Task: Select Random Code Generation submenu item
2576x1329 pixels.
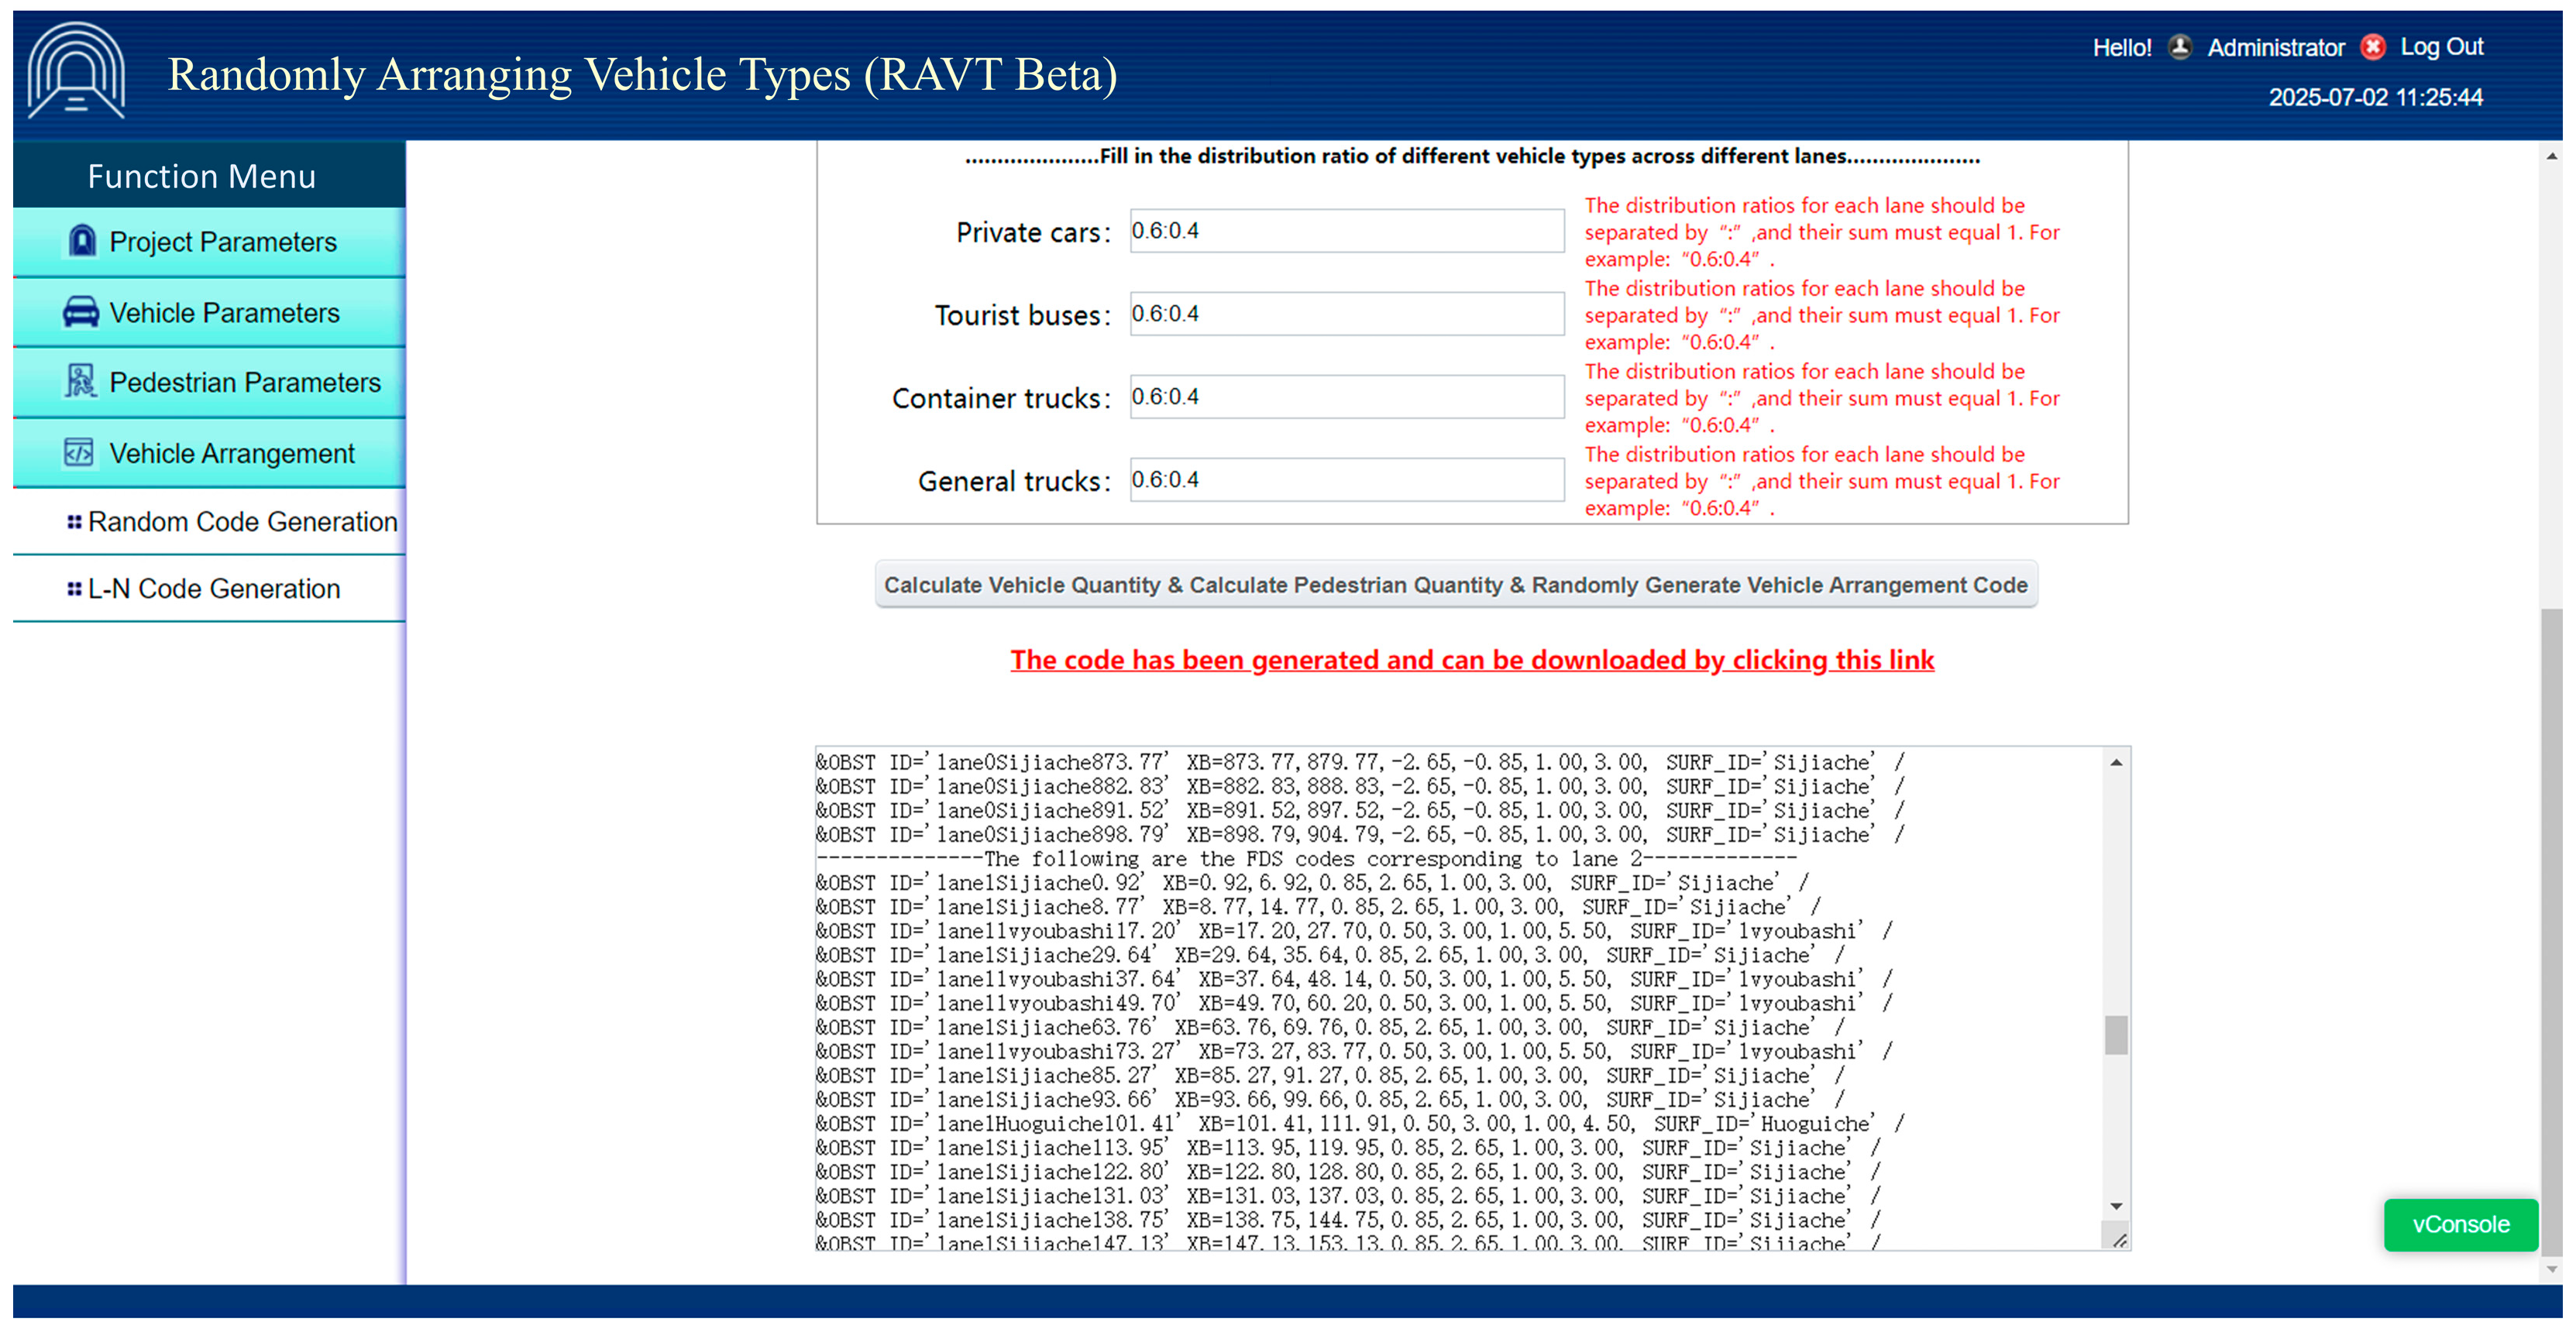Action: point(209,522)
